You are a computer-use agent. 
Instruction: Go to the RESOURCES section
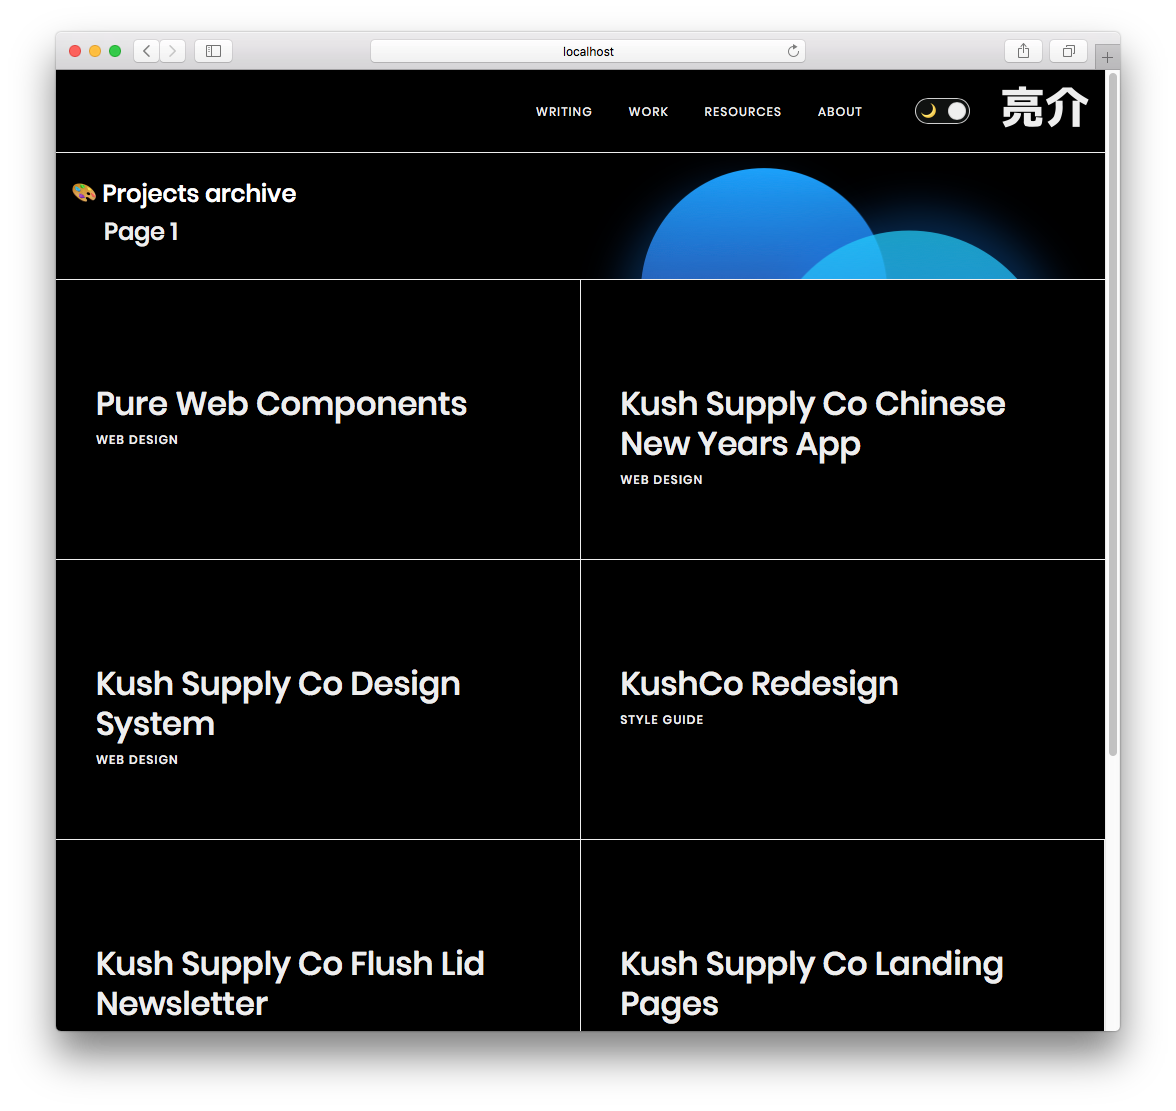[742, 111]
